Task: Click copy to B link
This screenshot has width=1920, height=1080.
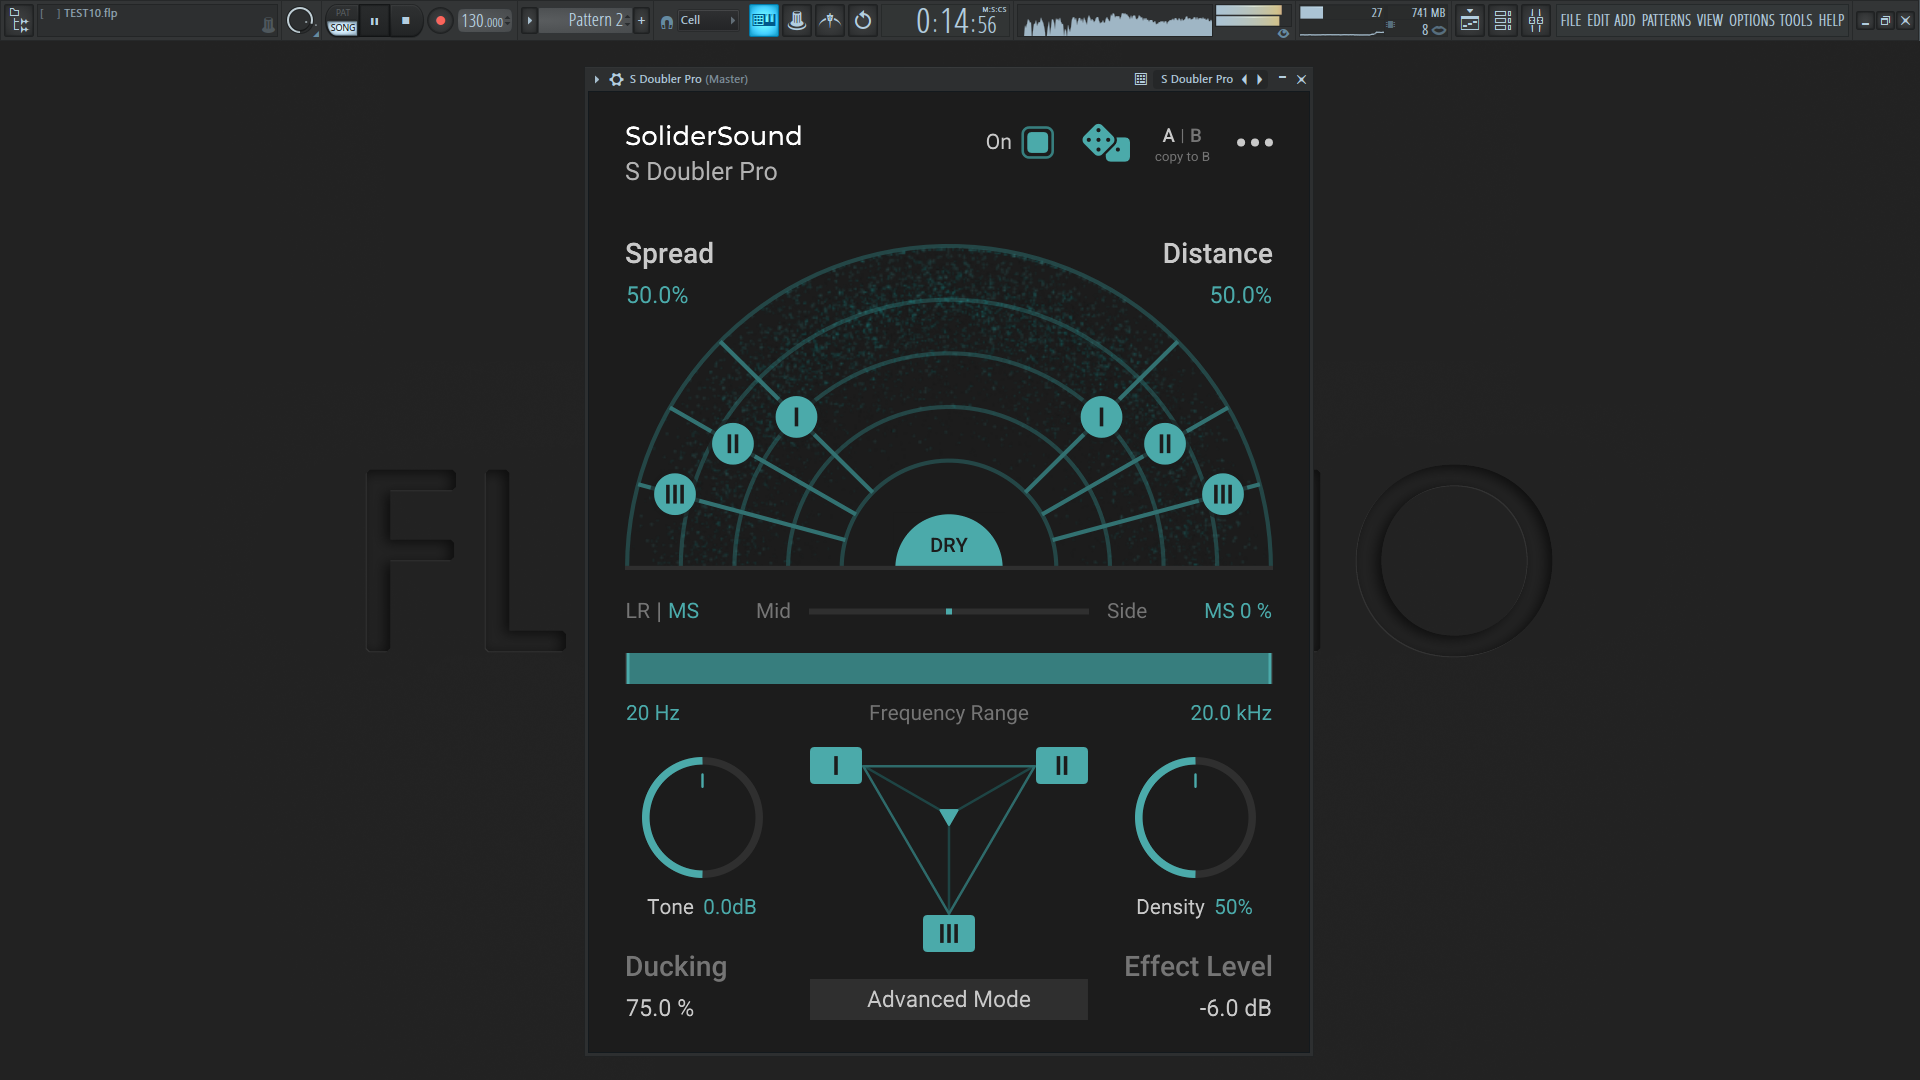Action: (1181, 157)
